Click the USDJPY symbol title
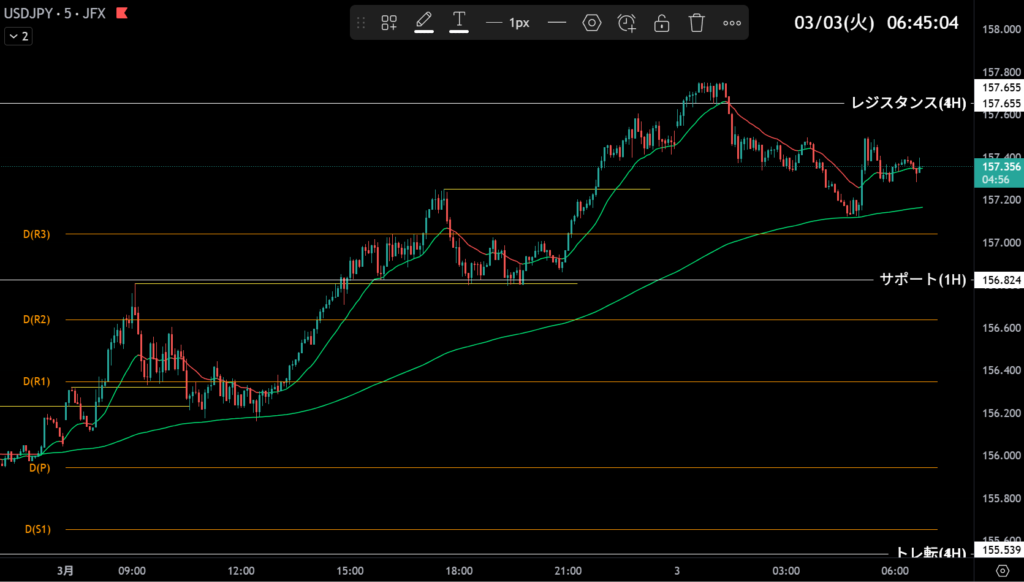 (31, 14)
